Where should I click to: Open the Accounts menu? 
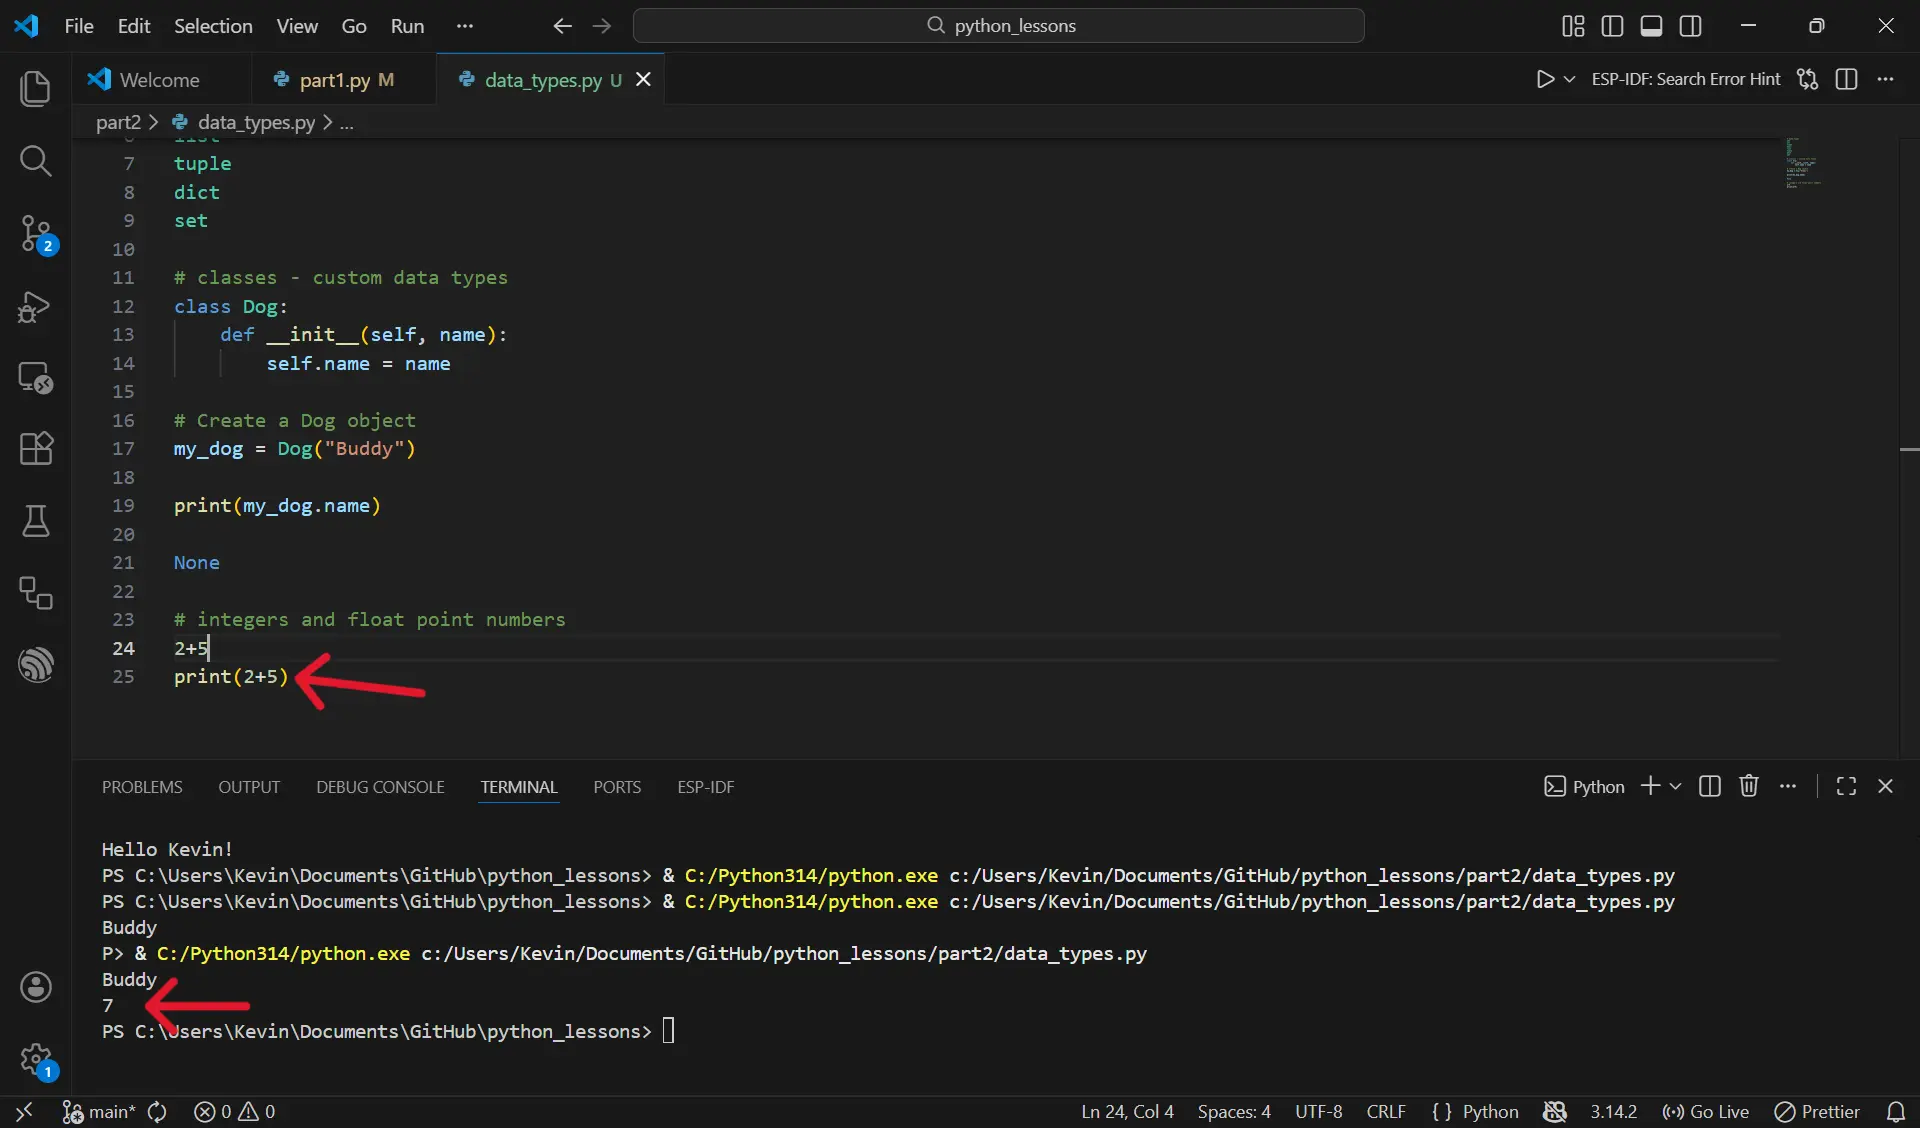[x=36, y=987]
